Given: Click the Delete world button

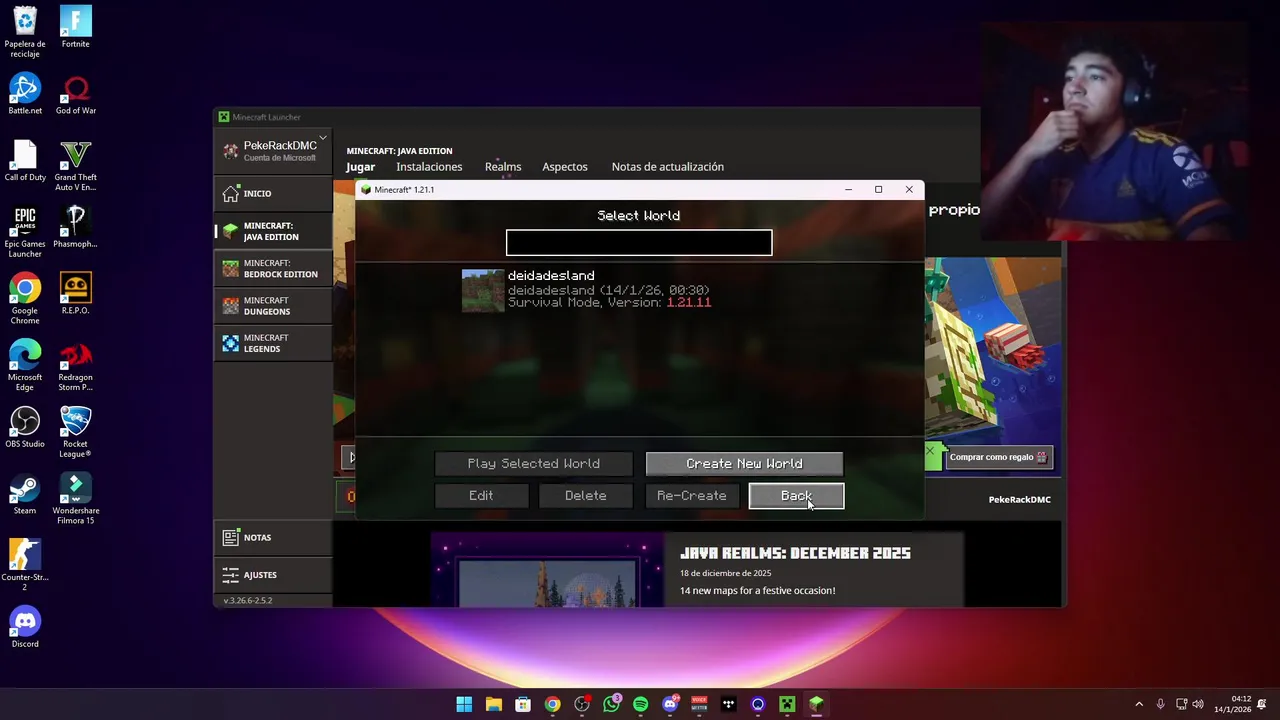Looking at the screenshot, I should point(586,496).
